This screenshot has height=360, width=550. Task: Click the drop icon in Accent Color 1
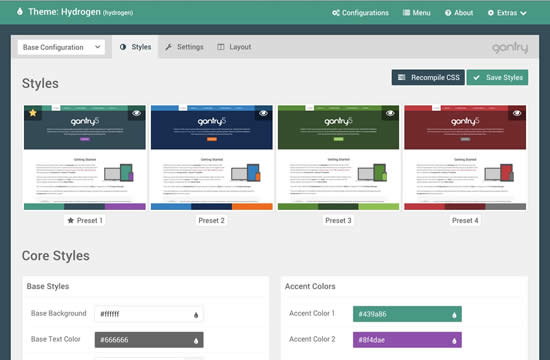[454, 315]
